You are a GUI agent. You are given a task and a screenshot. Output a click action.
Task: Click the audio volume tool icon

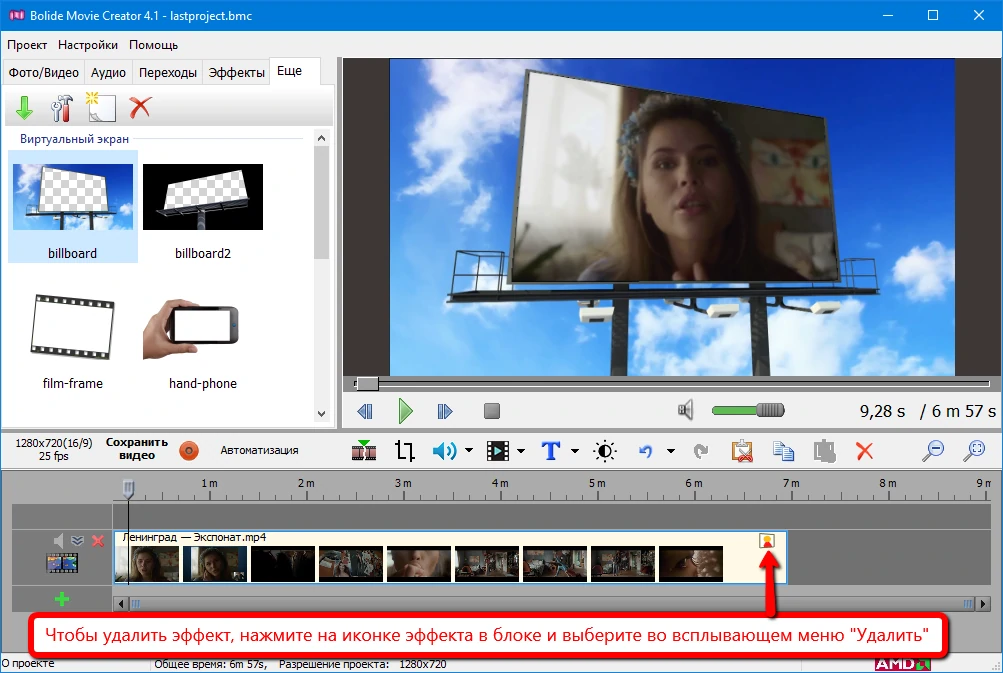[445, 451]
